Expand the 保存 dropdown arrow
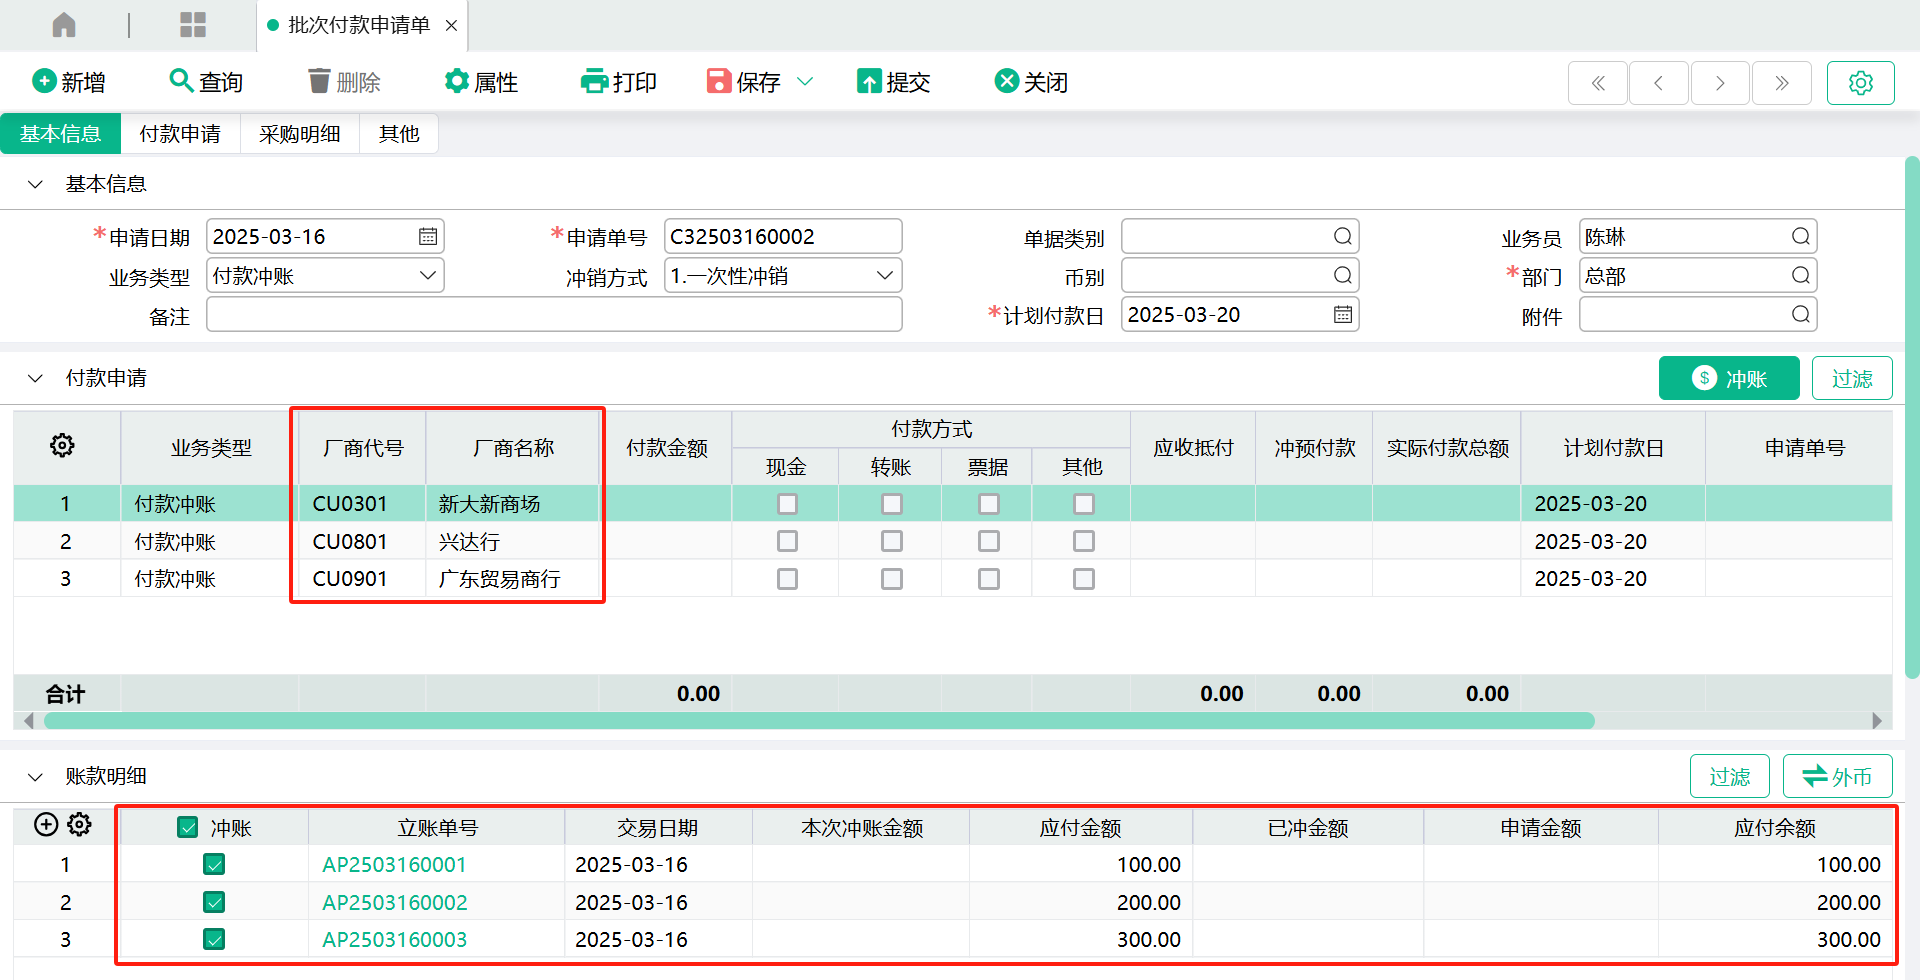Image resolution: width=1920 pixels, height=980 pixels. [x=805, y=82]
